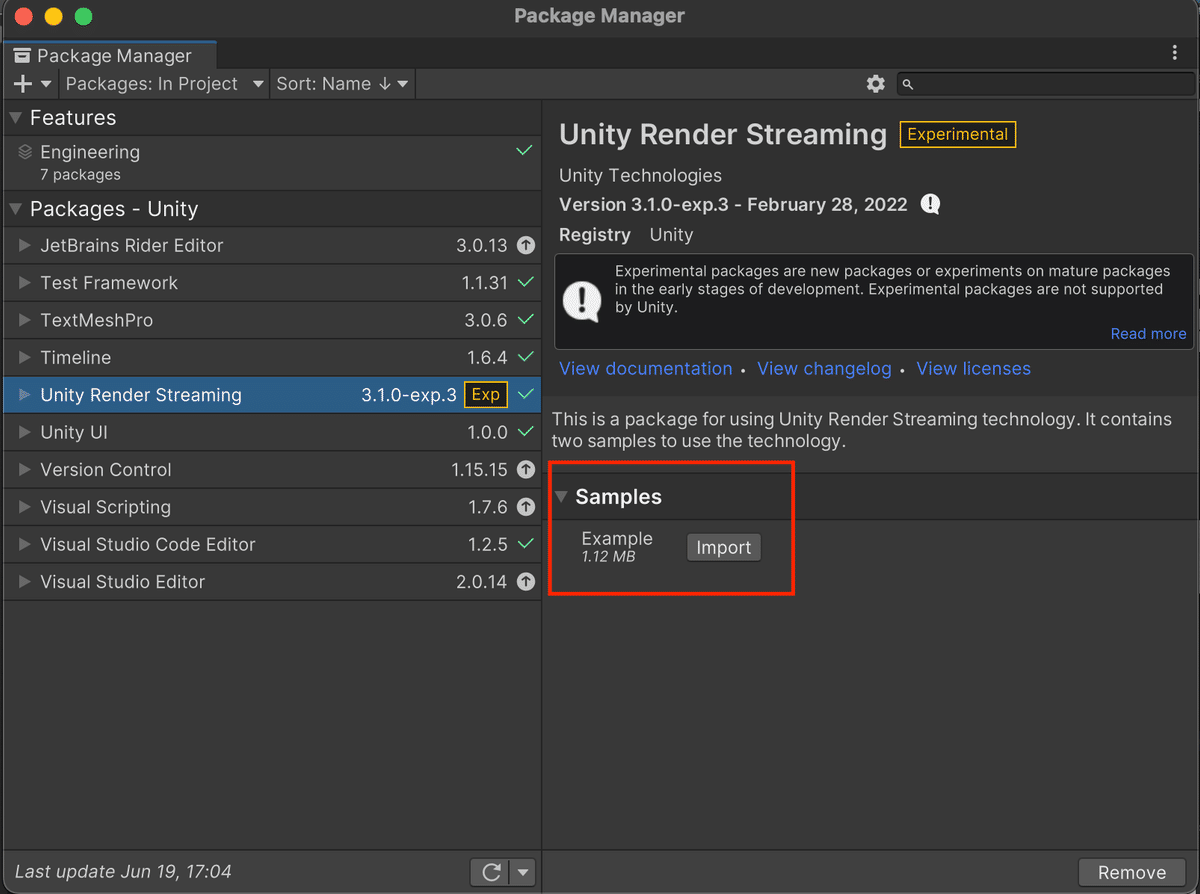The image size is (1200, 894).
Task: Open the View licenses link
Action: 973,369
